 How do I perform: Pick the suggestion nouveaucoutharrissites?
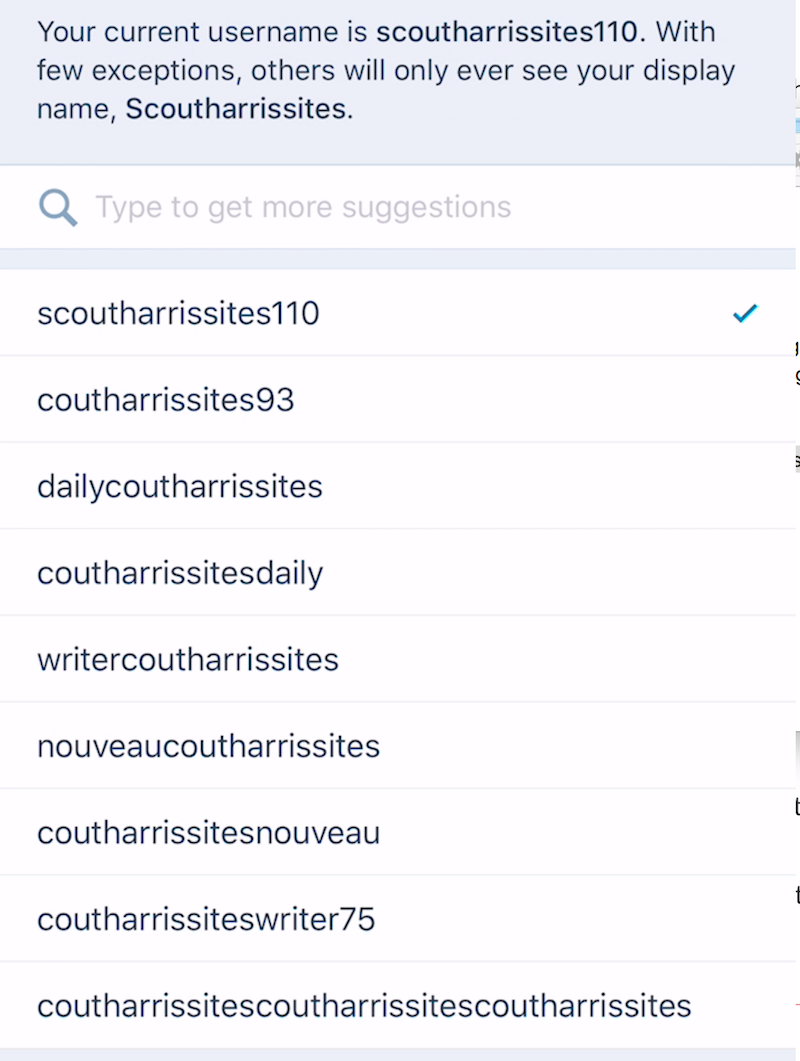(x=208, y=745)
